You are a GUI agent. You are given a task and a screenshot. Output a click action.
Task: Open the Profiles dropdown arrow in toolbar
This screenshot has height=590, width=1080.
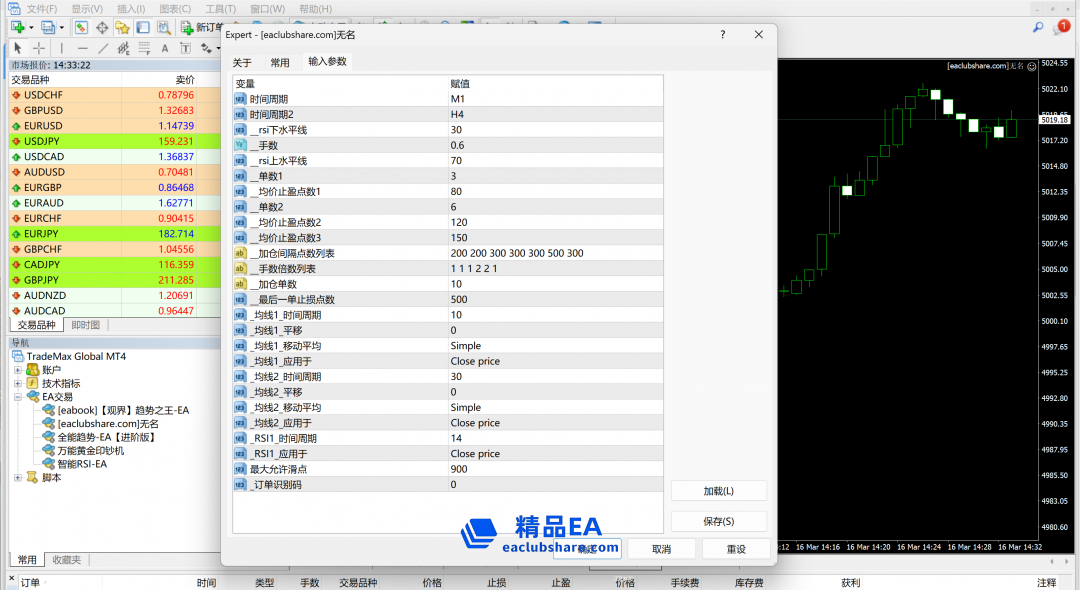pyautogui.click(x=62, y=27)
